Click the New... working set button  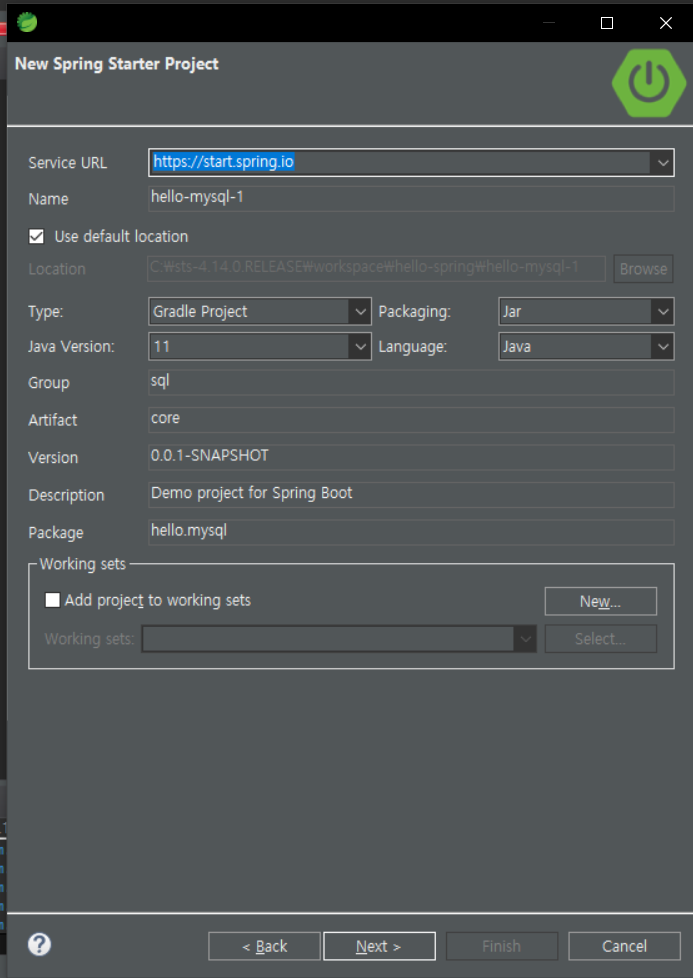tap(601, 601)
